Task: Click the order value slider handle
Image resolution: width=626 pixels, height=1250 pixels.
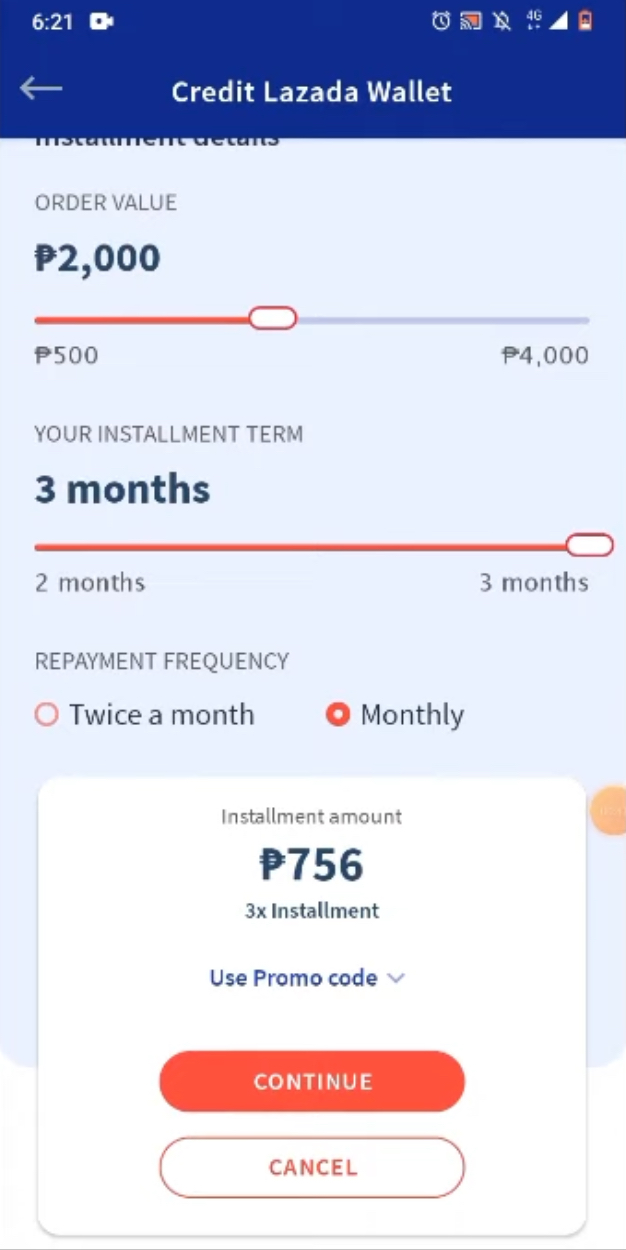Action: (x=272, y=319)
